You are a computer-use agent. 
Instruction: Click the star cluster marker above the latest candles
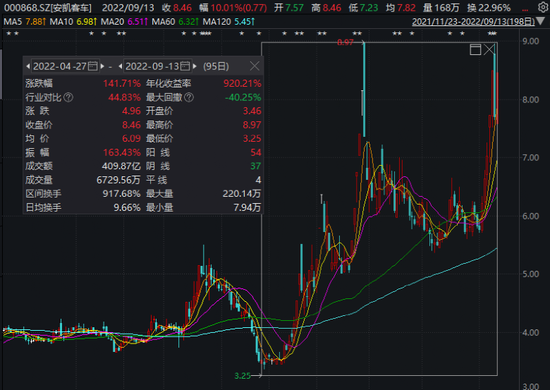492,34
